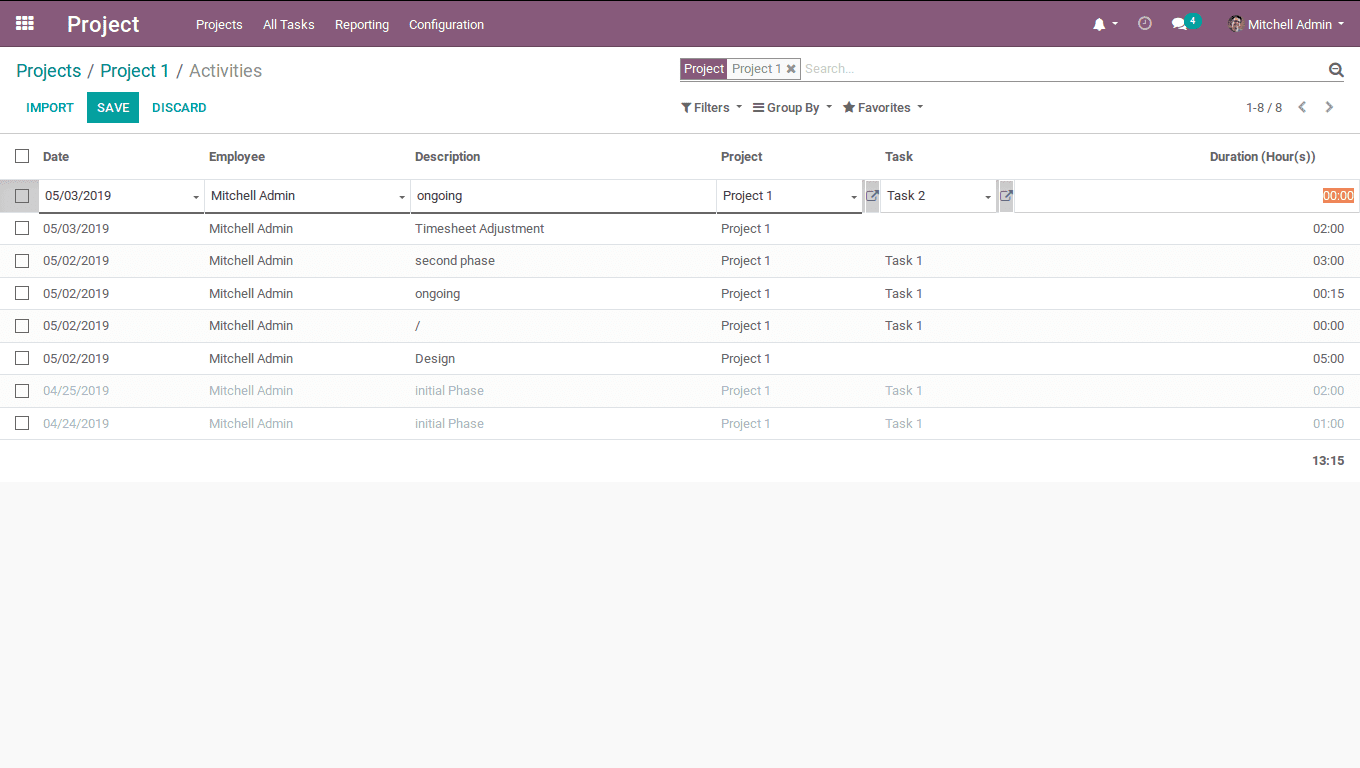
Task: Go to the previous page arrow
Action: click(1302, 107)
